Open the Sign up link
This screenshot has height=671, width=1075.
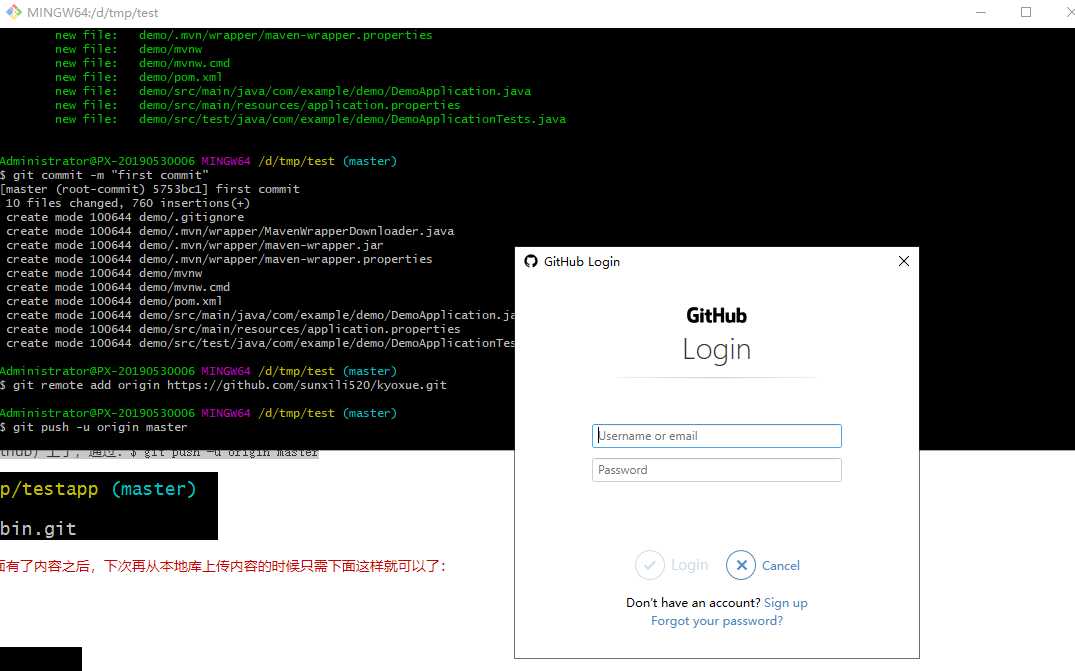(x=786, y=602)
